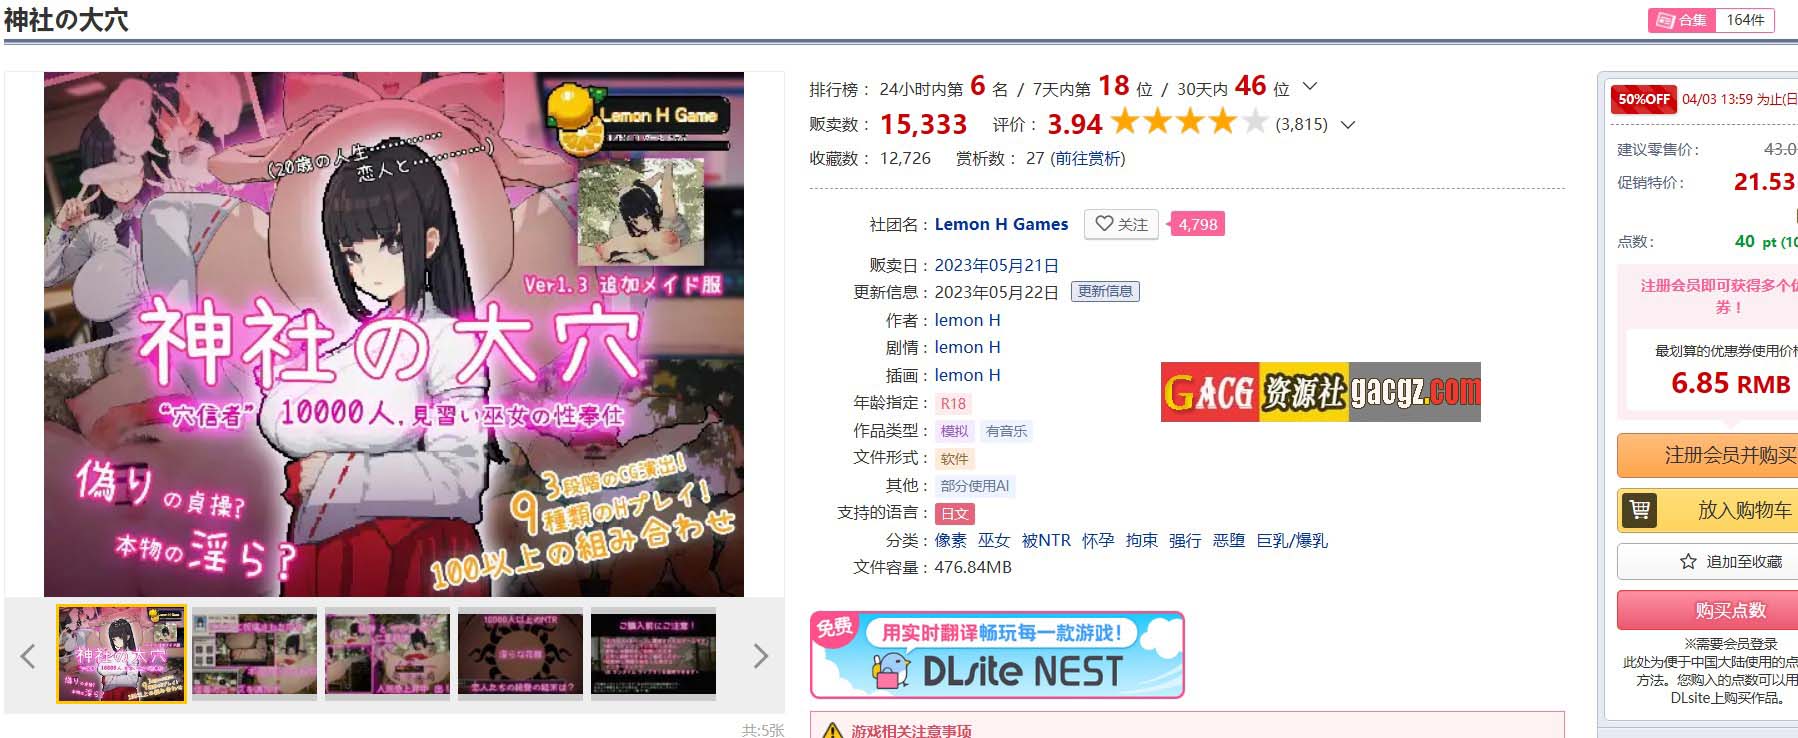
Task: Click the shopping cart icon
Action: [1640, 510]
